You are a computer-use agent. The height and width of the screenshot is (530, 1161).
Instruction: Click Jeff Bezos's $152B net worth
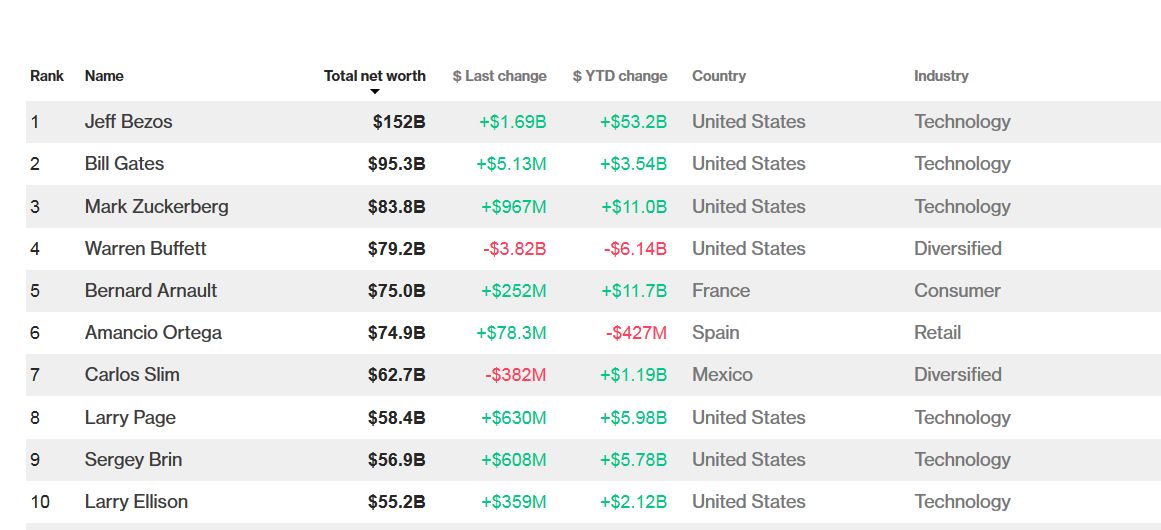[399, 122]
